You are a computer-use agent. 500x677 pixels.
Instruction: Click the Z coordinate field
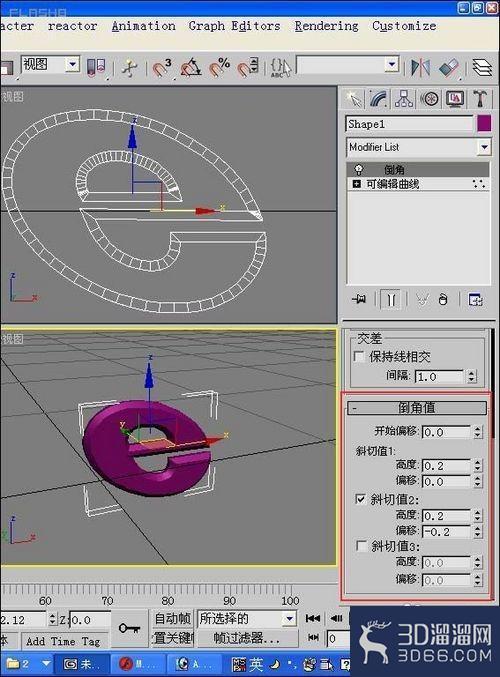click(x=89, y=620)
